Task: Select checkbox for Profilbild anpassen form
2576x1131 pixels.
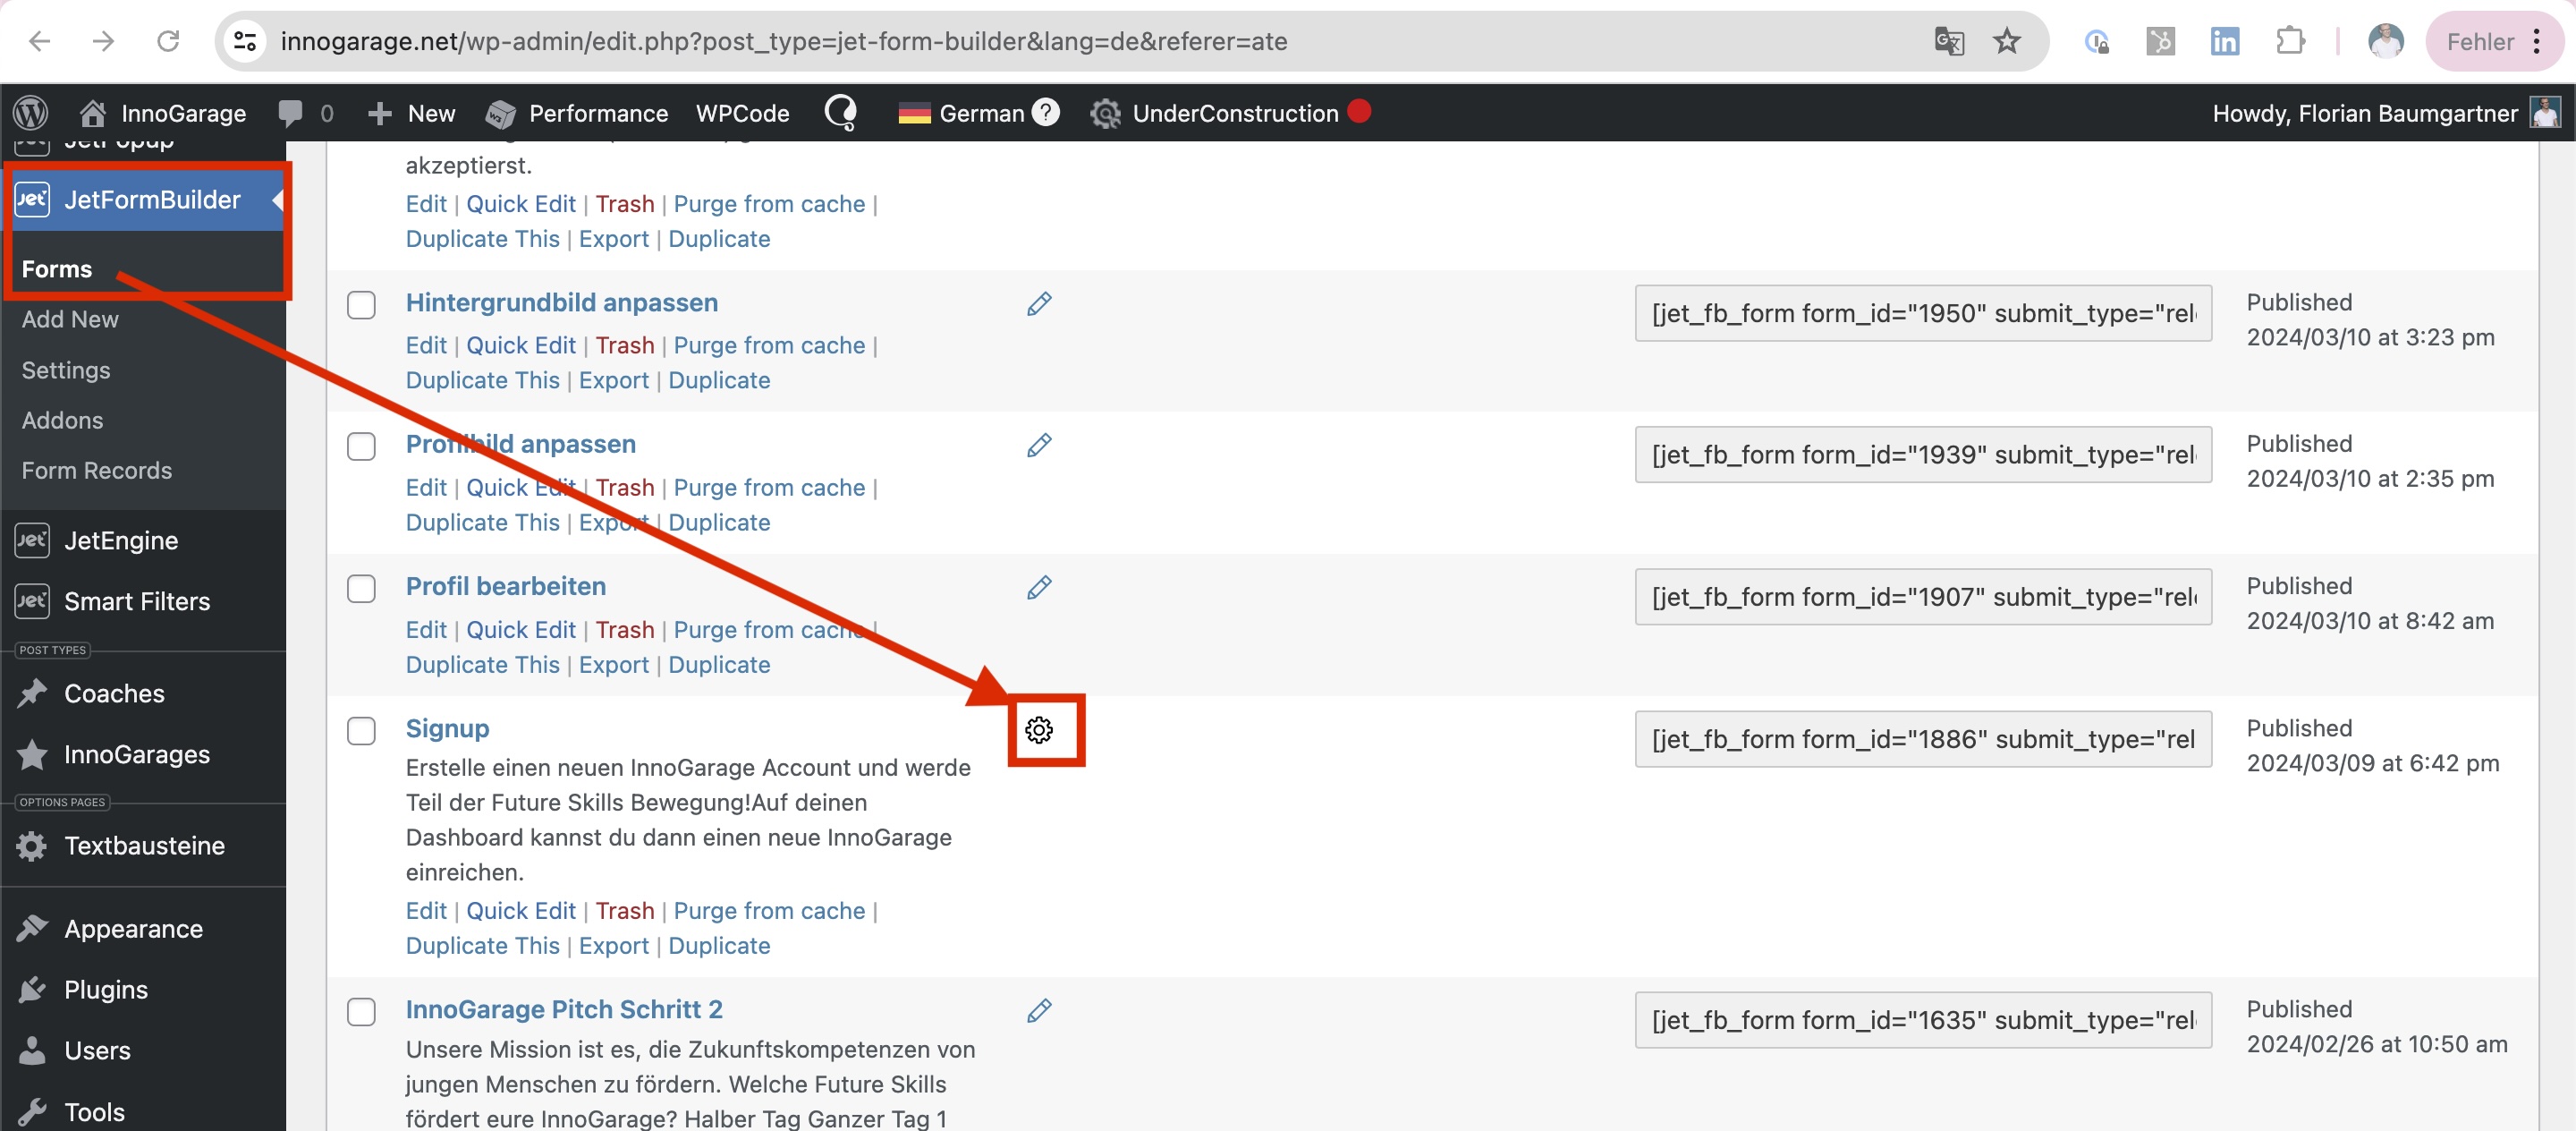Action: click(x=361, y=446)
